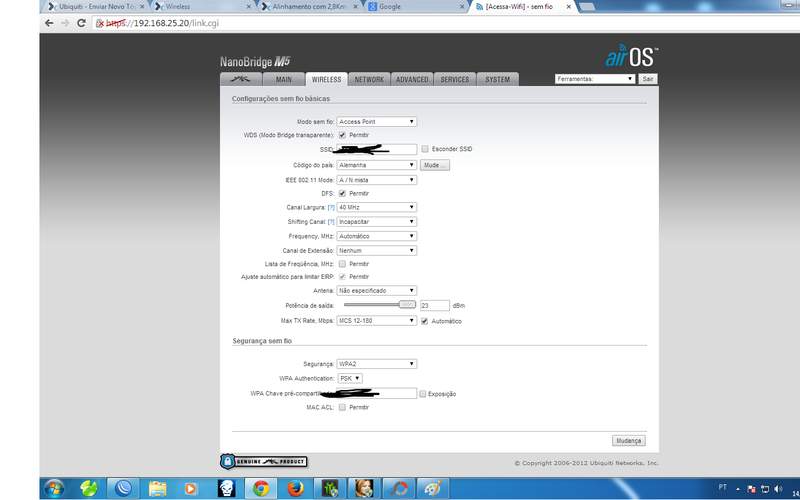Click the woman portrait taskbar icon
Viewport: 800px width, 500px height.
[364, 489]
